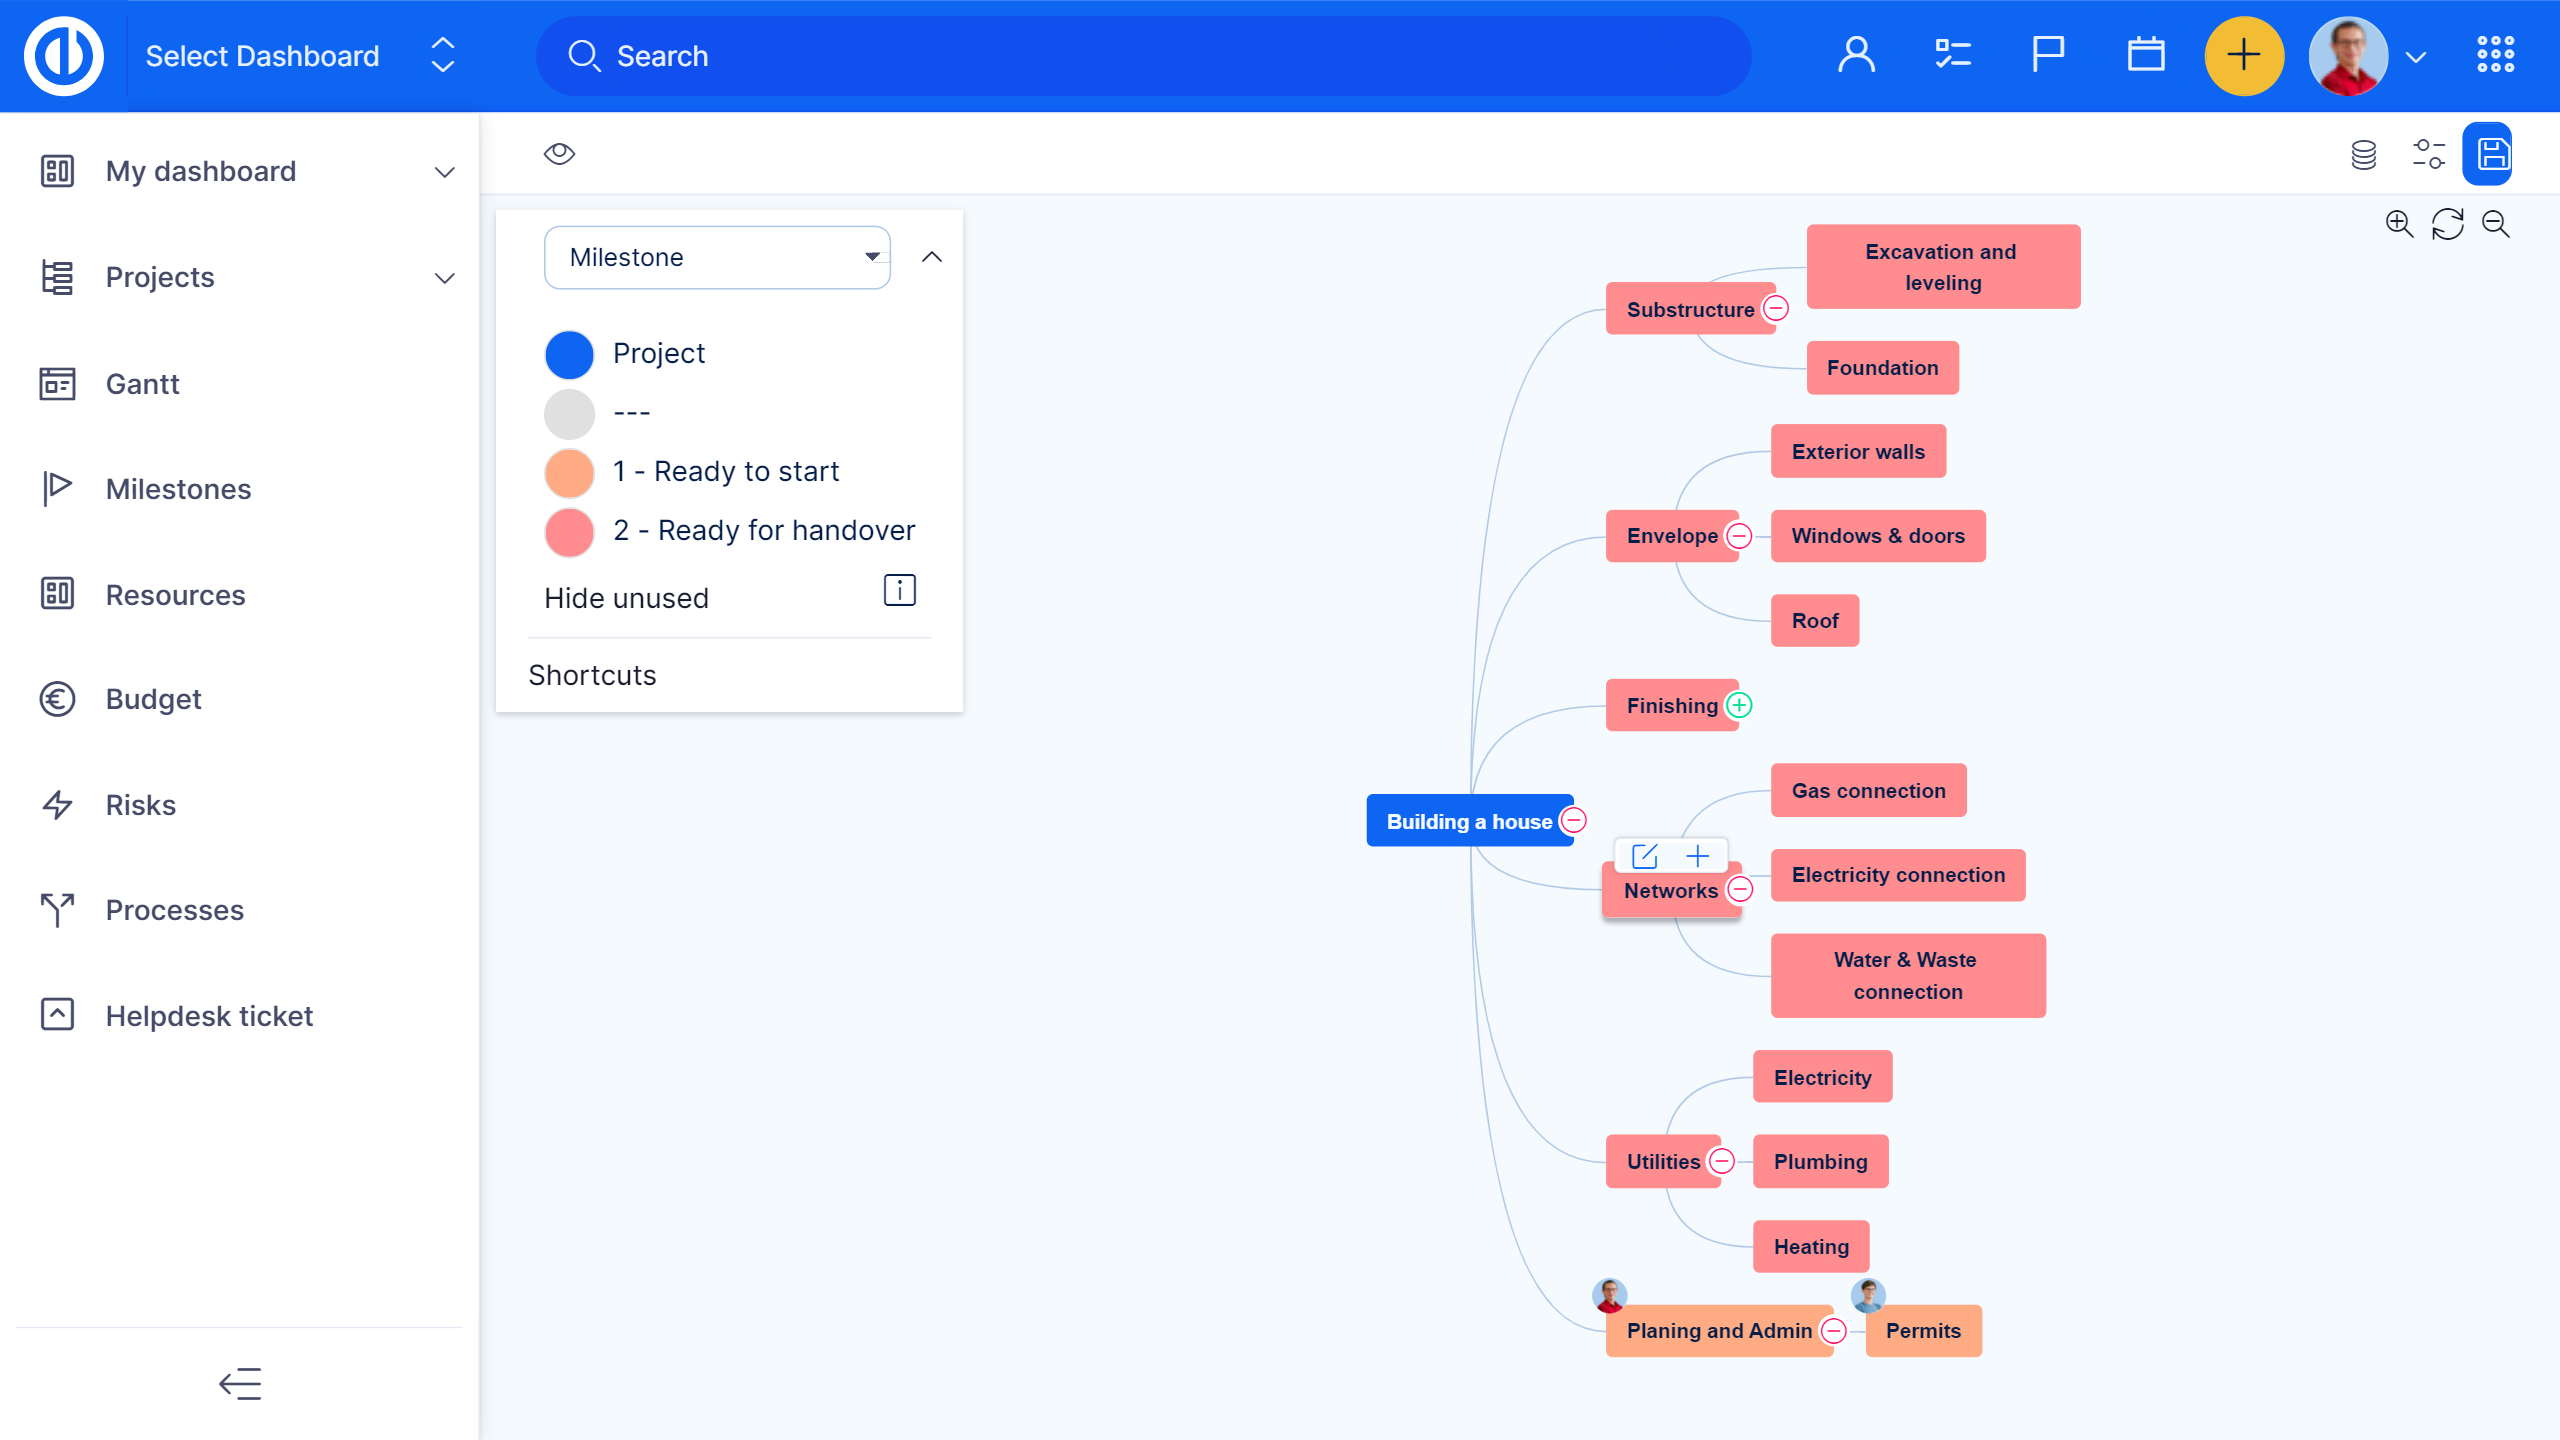Image resolution: width=2560 pixels, height=1440 pixels.
Task: Open the Shortcuts section
Action: tap(592, 675)
